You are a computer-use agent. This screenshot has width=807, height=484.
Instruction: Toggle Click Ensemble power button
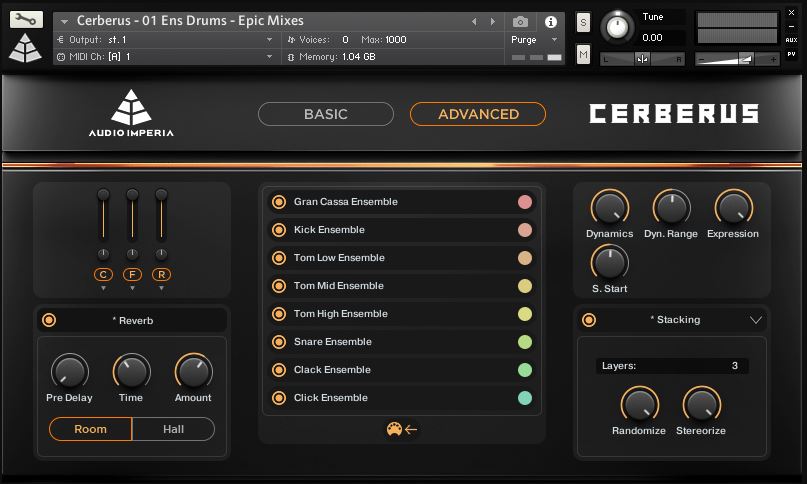(279, 398)
